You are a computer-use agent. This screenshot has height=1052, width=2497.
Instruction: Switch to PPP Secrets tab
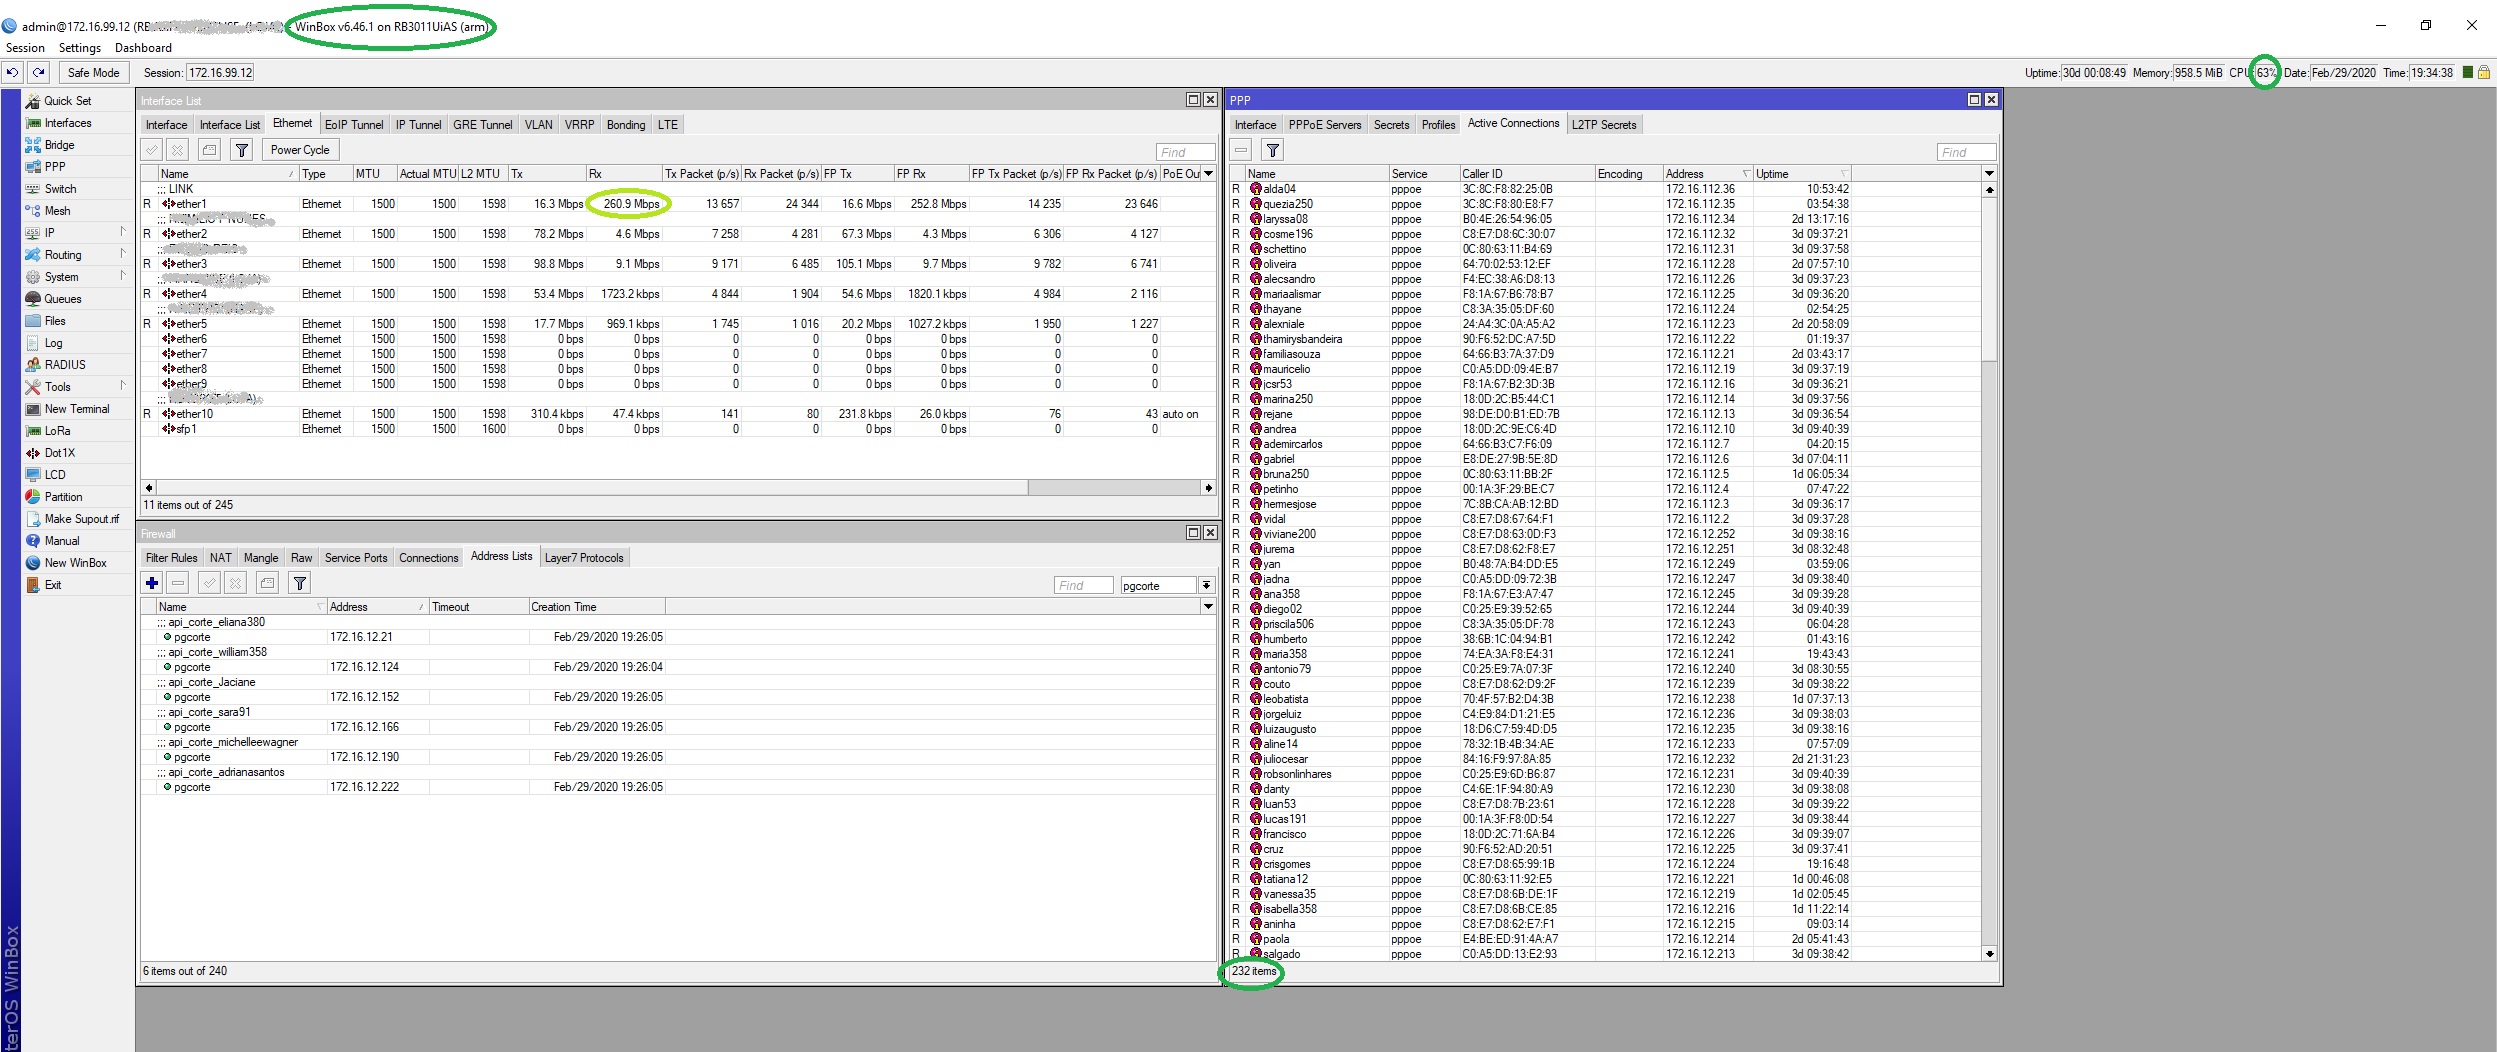point(1390,125)
